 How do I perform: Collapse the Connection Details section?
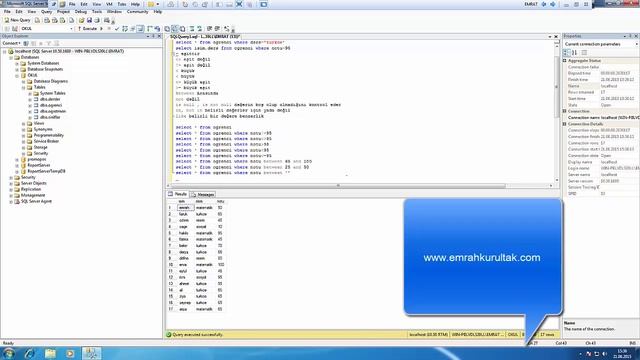coord(565,124)
